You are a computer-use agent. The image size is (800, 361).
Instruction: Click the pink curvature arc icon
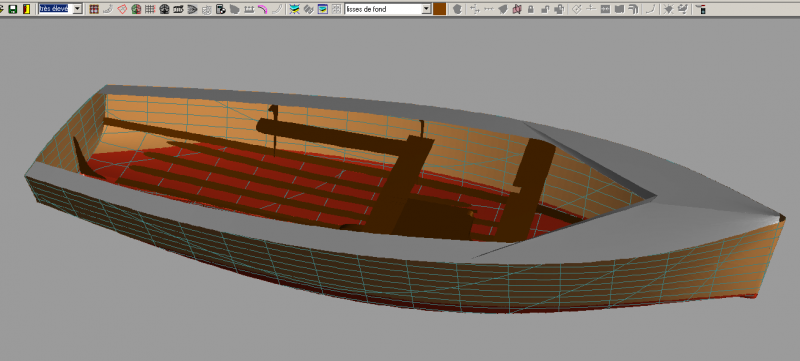[262, 9]
